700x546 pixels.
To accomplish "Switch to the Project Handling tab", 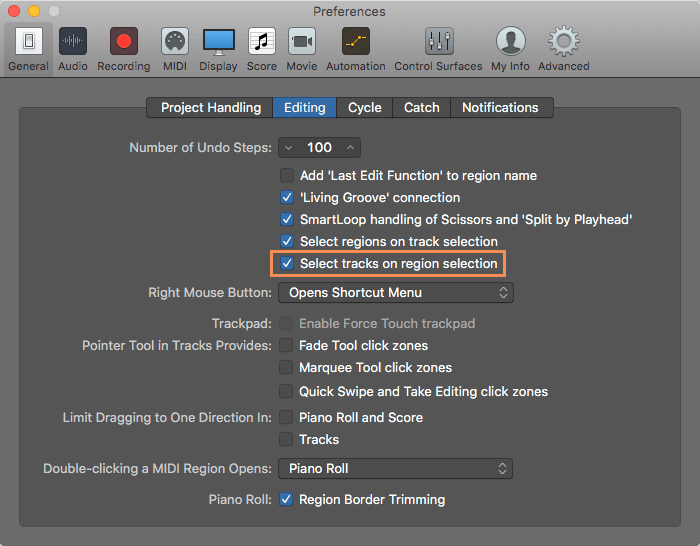I will click(211, 108).
